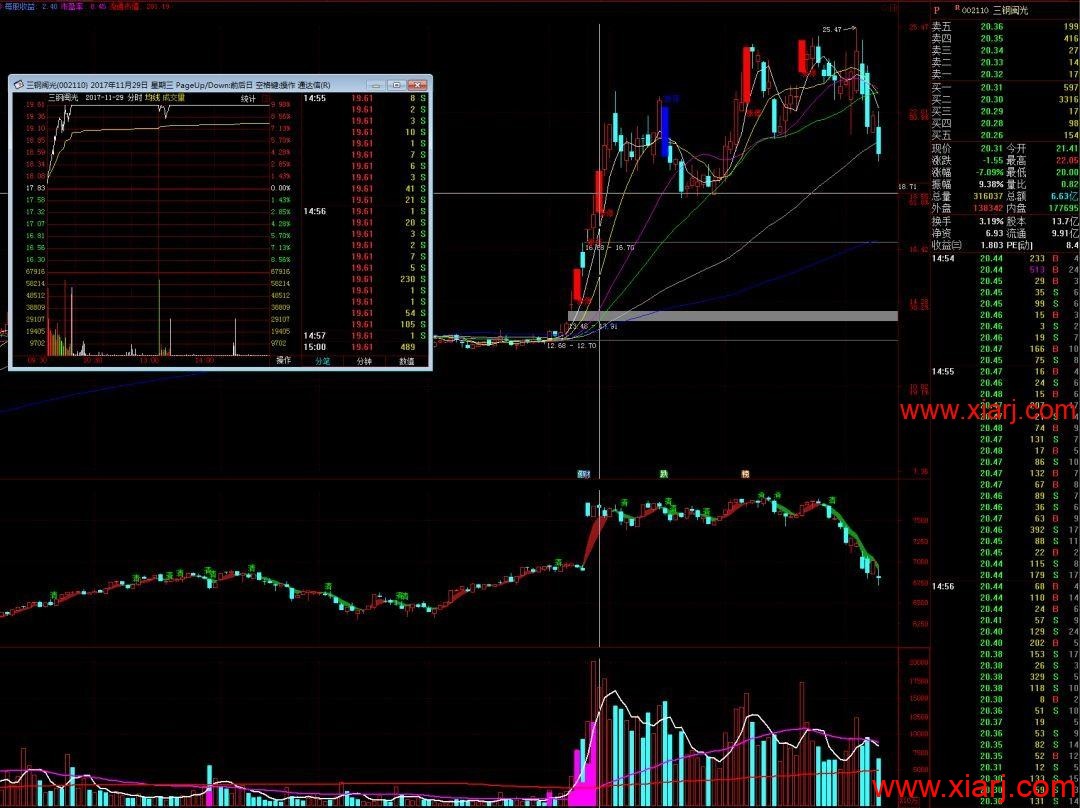Click the 230 volume tick in popup list
1080x808 pixels.
coord(406,279)
